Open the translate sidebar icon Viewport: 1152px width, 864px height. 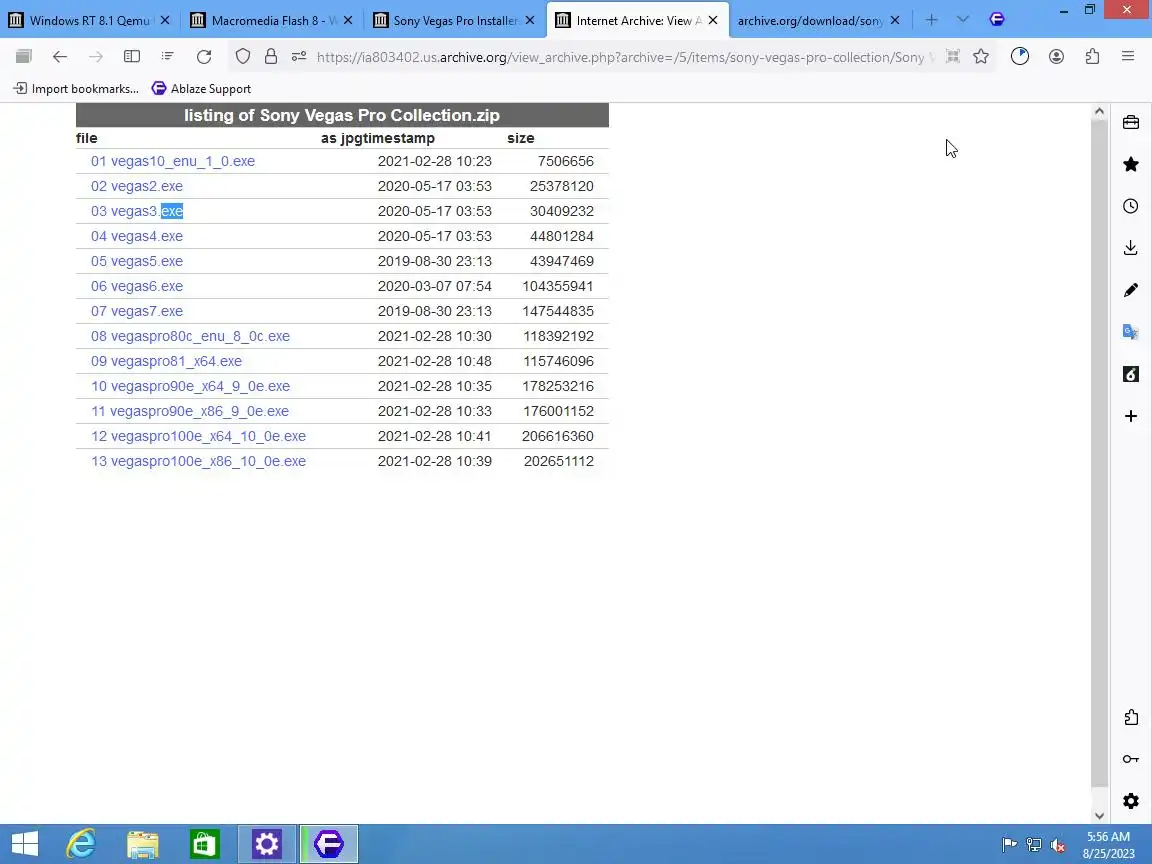[x=1131, y=332]
